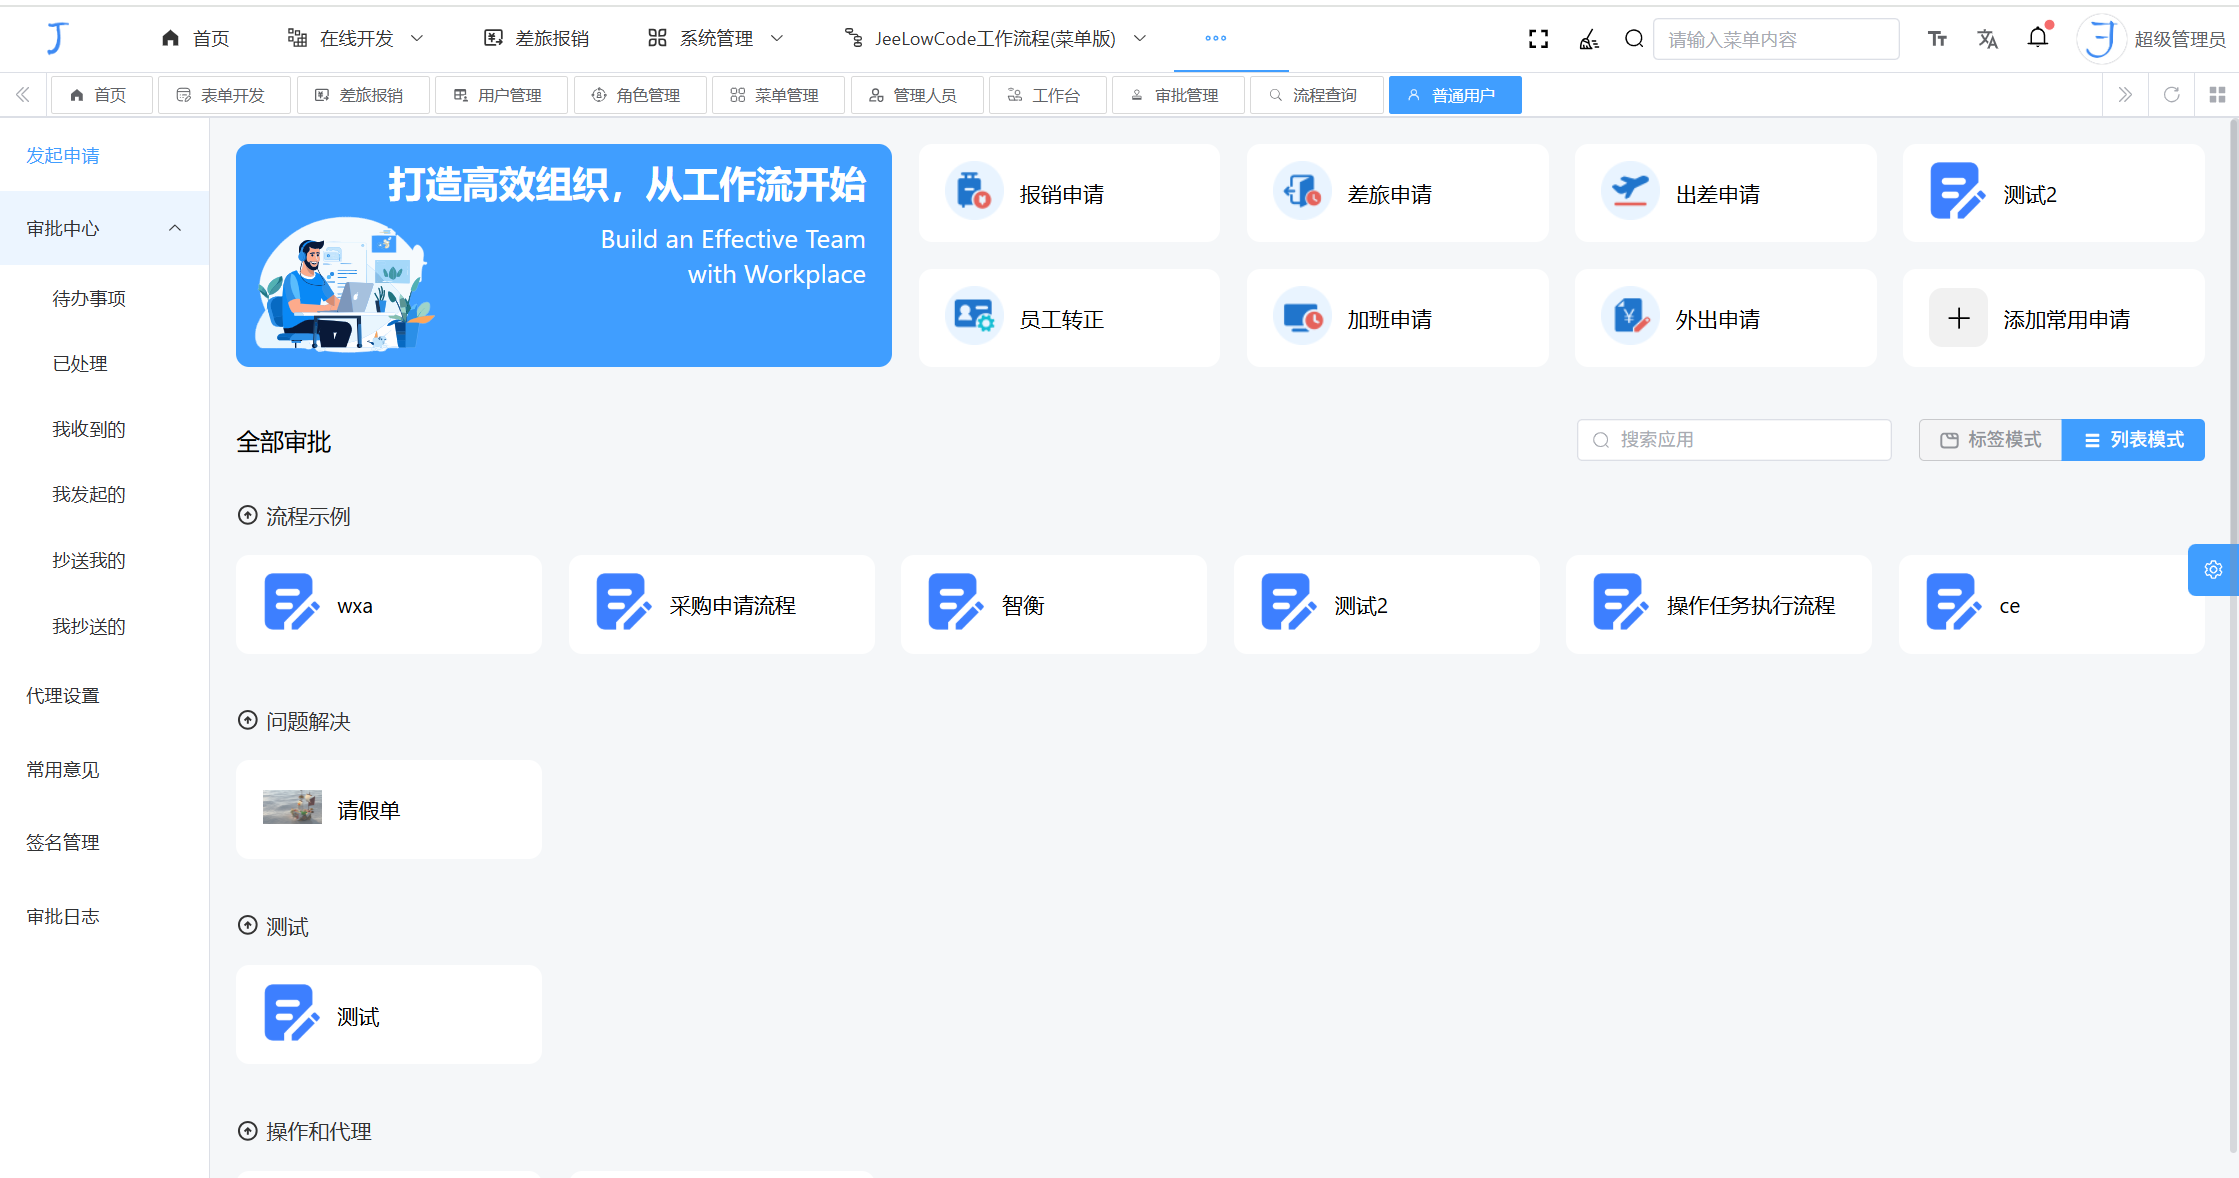The width and height of the screenshot is (2239, 1178).
Task: Enter fullscreen via the fullscreen icon
Action: (x=1539, y=38)
